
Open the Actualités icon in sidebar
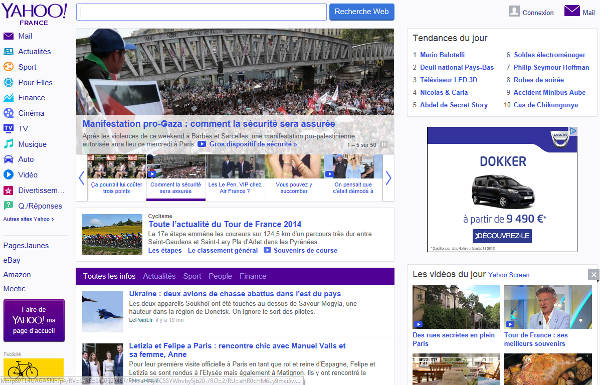coord(8,52)
